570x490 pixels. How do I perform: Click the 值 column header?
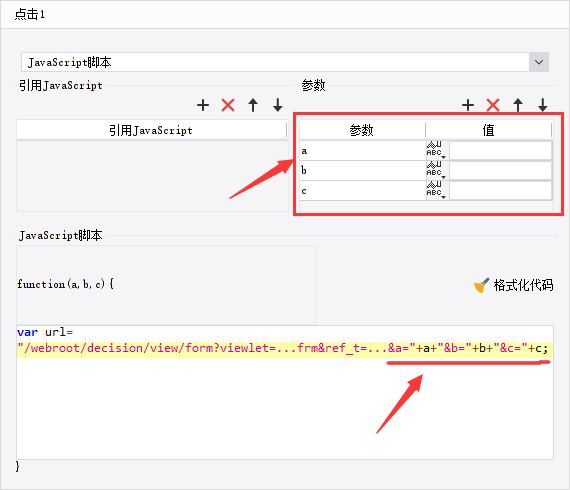pos(489,130)
